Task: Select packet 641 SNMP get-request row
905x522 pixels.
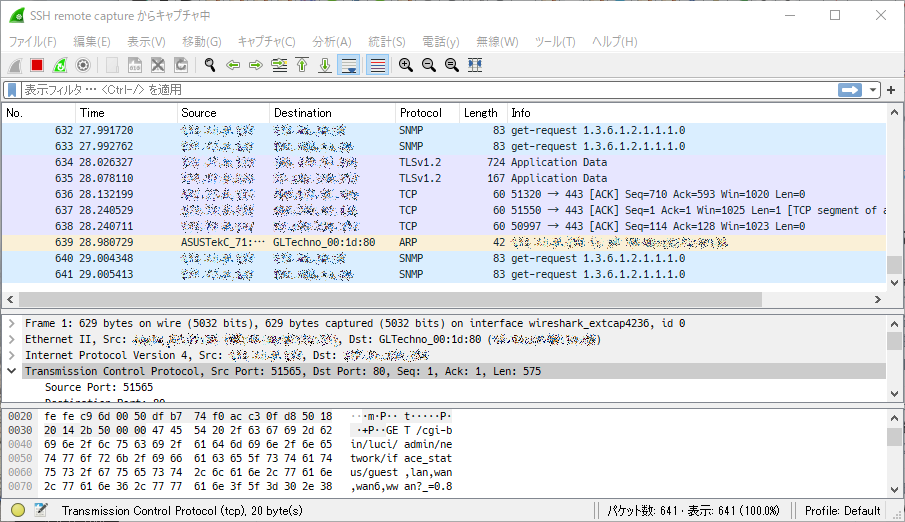Action: (444, 274)
